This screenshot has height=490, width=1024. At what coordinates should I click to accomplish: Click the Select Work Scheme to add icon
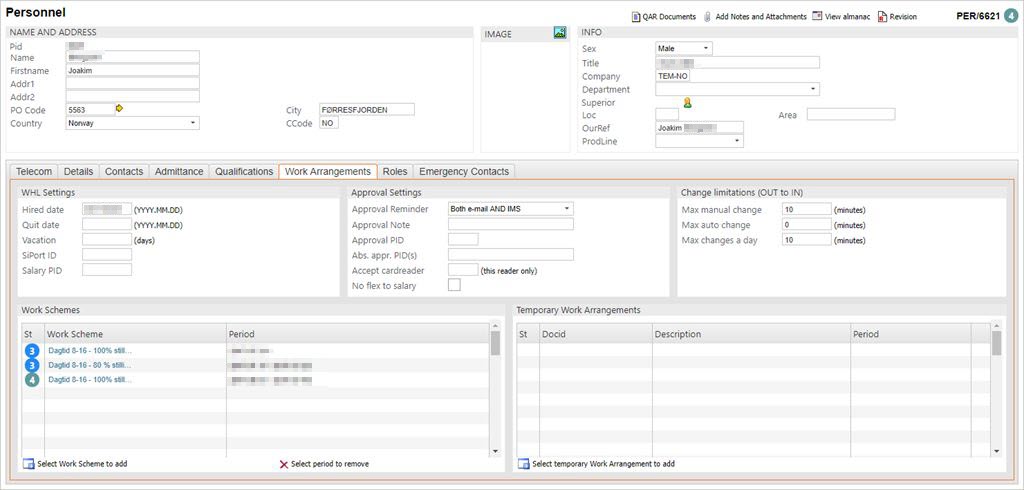pos(28,464)
